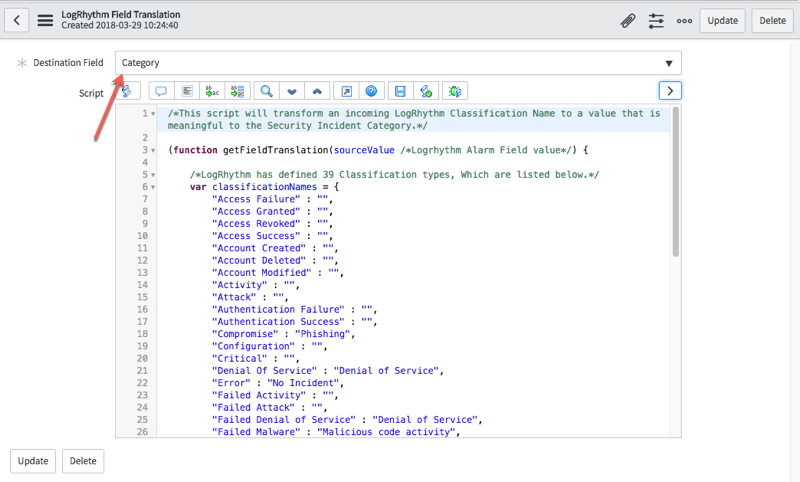800x482 pixels.
Task: Click the var classificationNames declaration
Action: pyautogui.click(x=264, y=187)
